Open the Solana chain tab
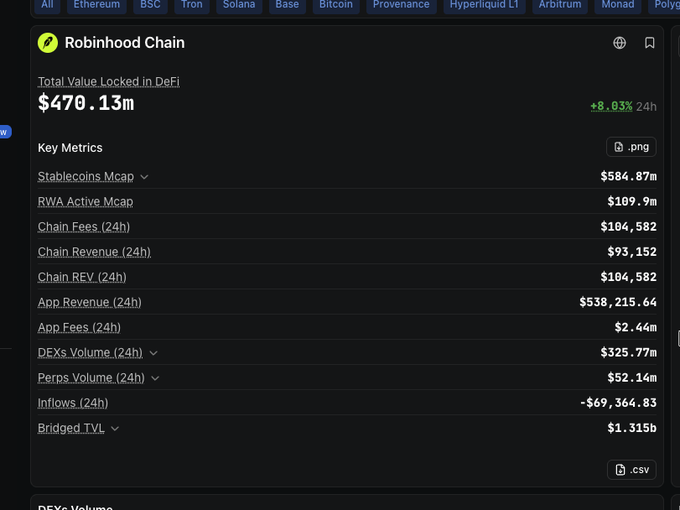Screen dimensions: 680x510 pyautogui.click(x=239, y=5)
